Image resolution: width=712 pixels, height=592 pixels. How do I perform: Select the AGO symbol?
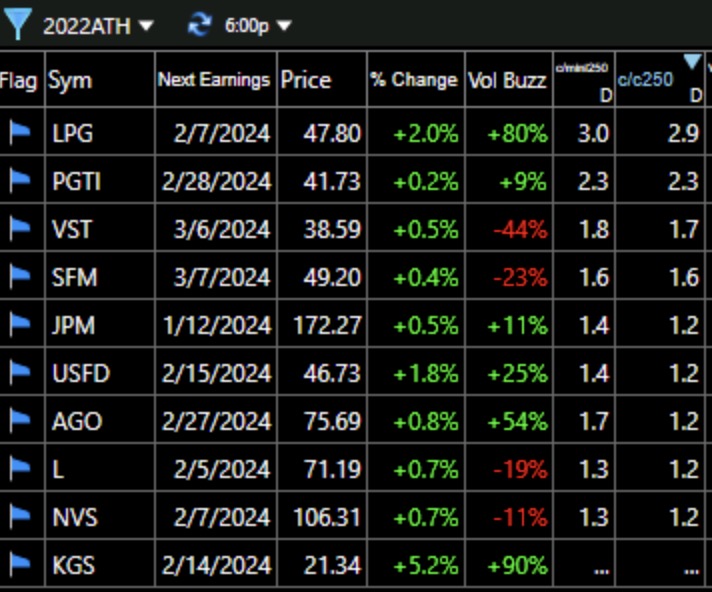[x=77, y=422]
